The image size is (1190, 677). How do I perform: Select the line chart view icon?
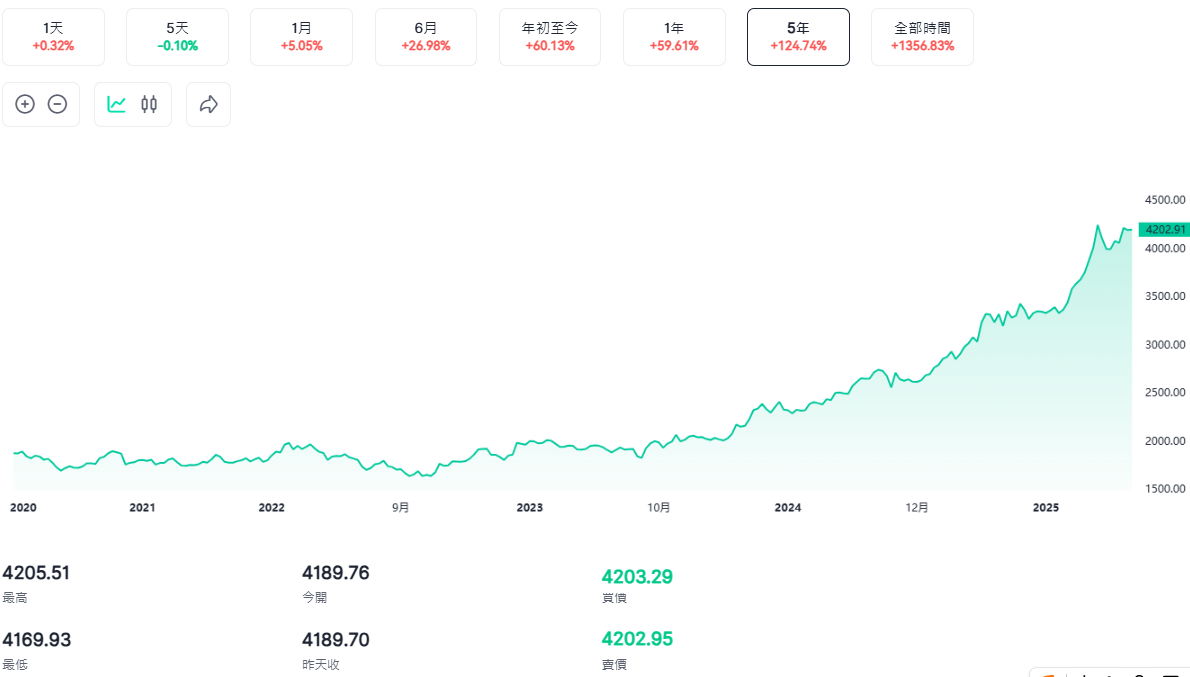(117, 104)
